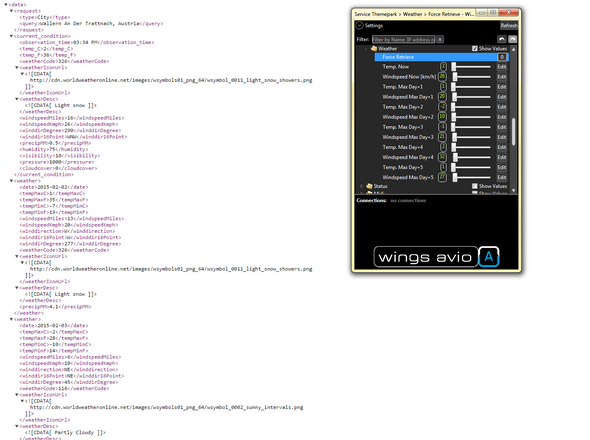
Task: Collapse the root data XML node
Action: (6, 5)
